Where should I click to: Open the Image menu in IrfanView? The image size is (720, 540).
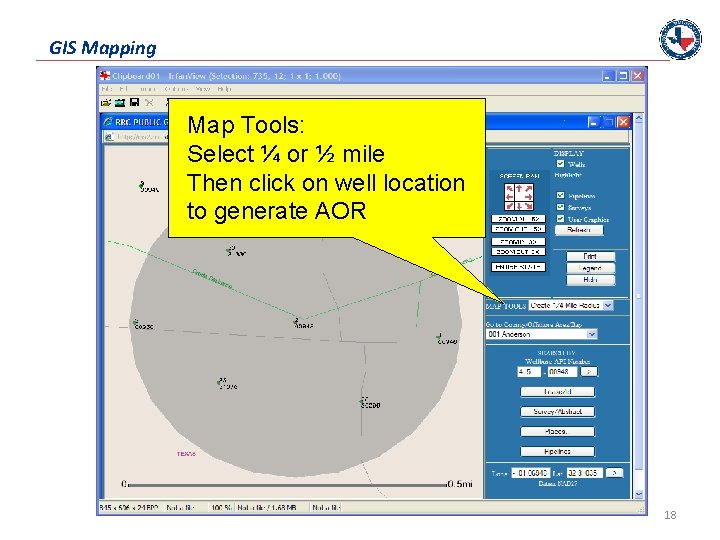(x=146, y=89)
